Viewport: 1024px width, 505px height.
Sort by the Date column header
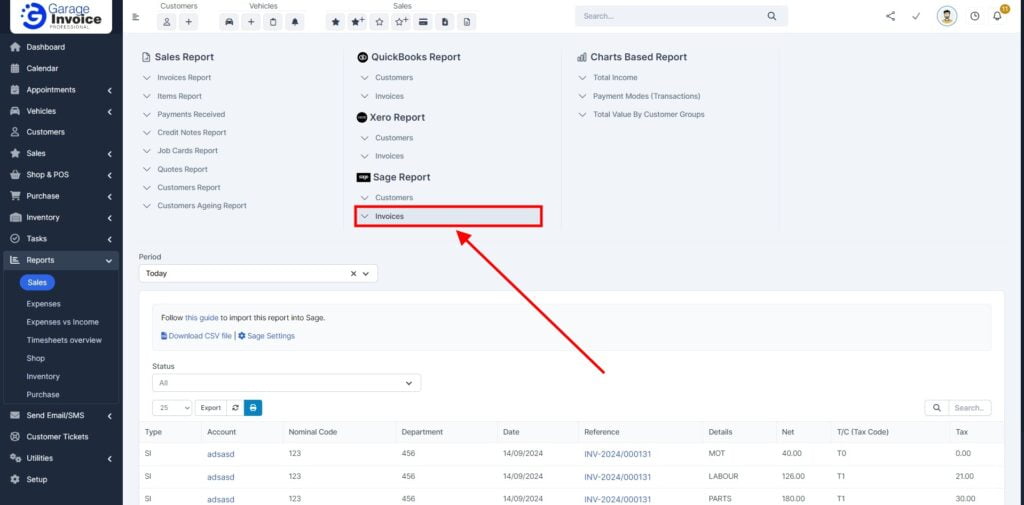point(511,432)
